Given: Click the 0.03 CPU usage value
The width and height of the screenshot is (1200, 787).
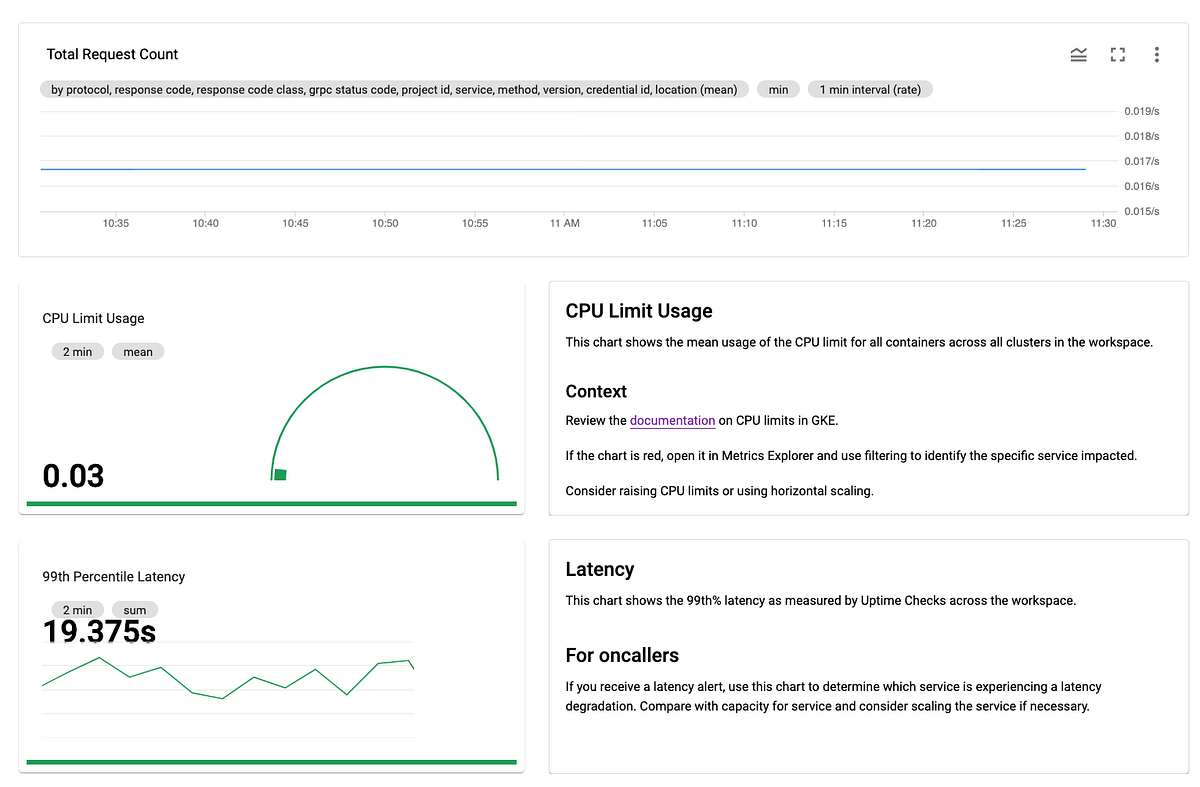Looking at the screenshot, I should [73, 476].
